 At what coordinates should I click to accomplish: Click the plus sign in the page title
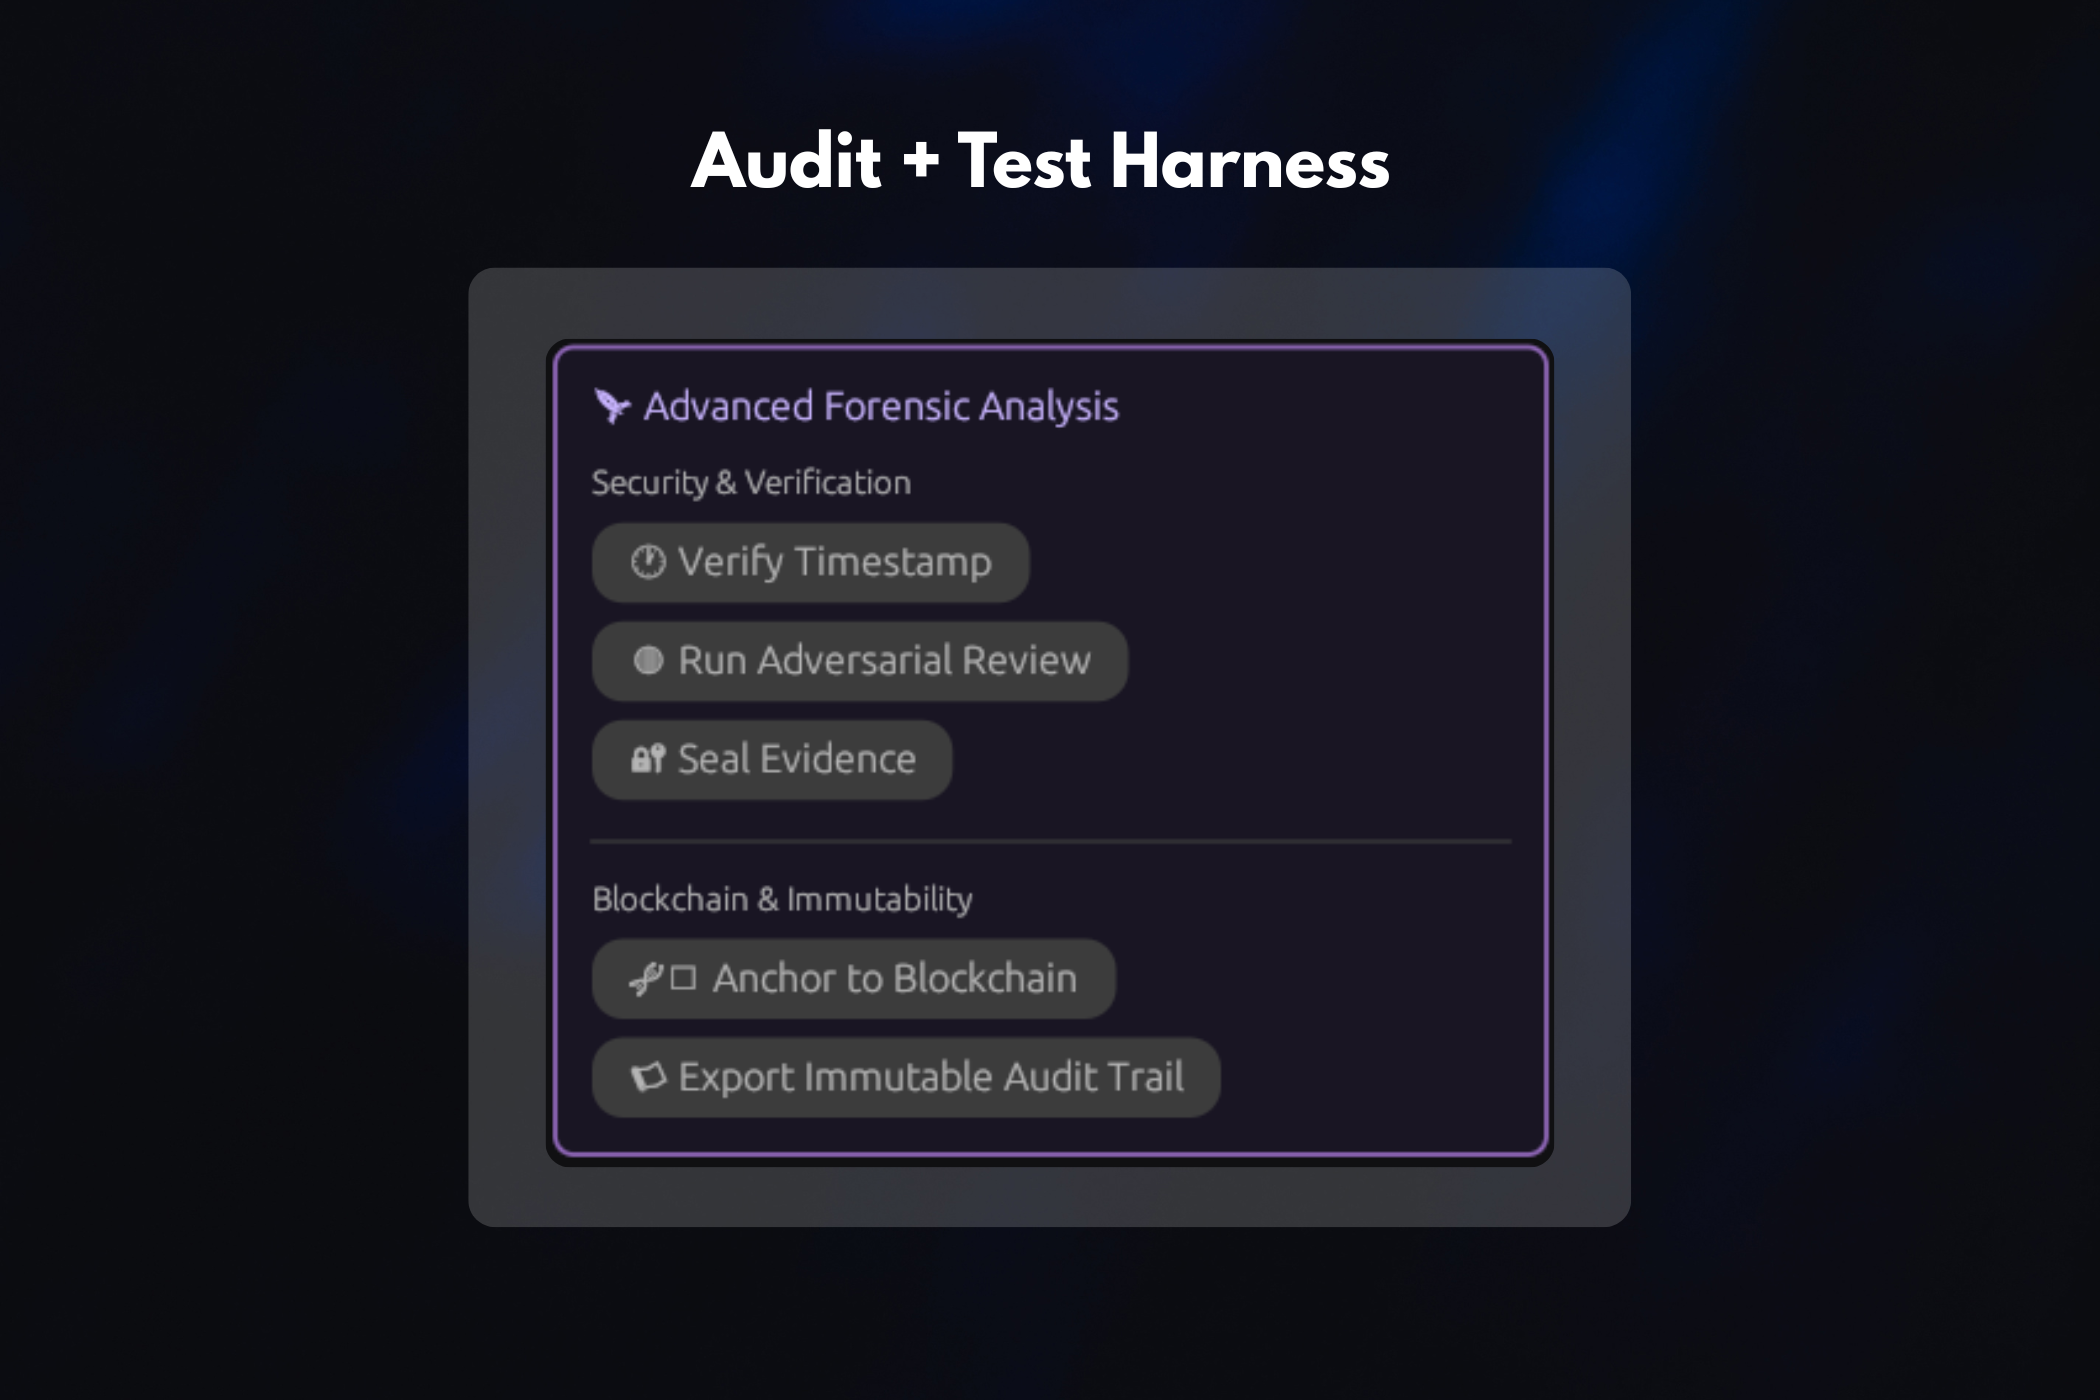pos(920,162)
